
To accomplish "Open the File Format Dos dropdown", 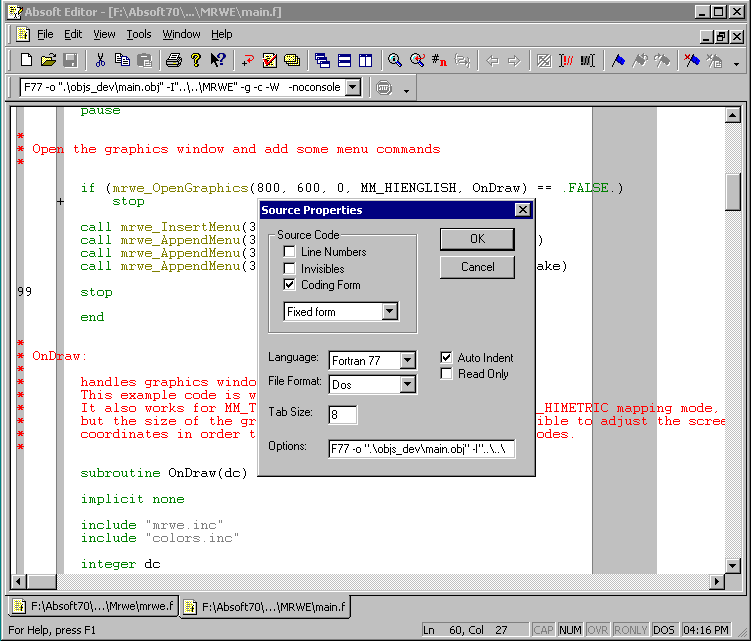I will tap(407, 384).
